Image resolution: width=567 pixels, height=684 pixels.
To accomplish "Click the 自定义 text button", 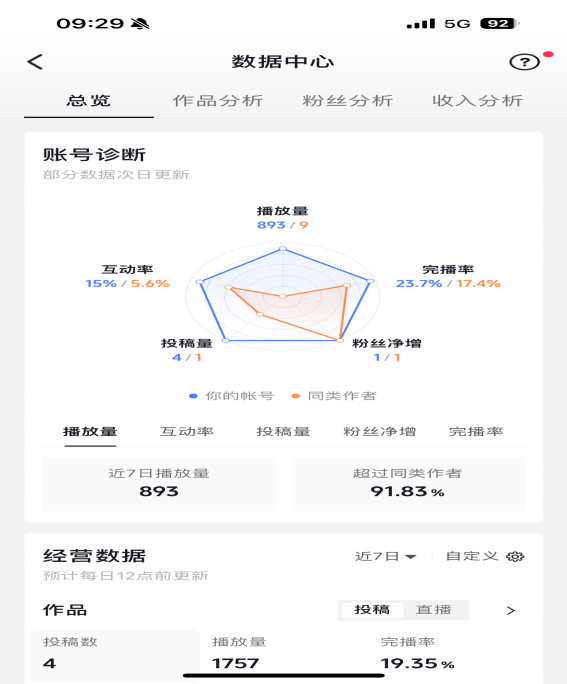I will [472, 556].
